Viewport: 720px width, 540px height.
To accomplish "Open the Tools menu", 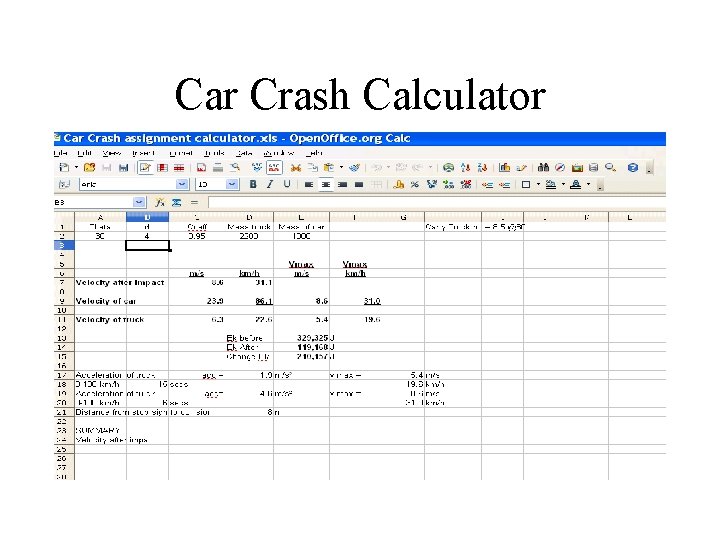I will (x=214, y=153).
